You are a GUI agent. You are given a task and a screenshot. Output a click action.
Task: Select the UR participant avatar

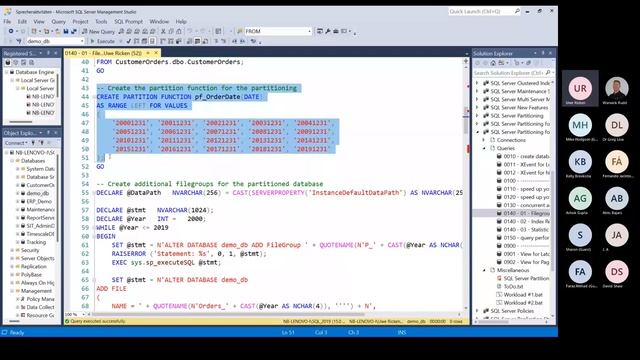(580, 88)
